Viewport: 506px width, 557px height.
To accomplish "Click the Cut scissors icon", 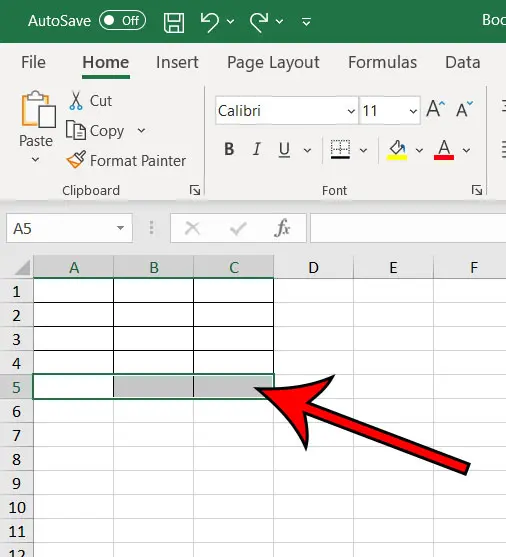I will [x=76, y=101].
